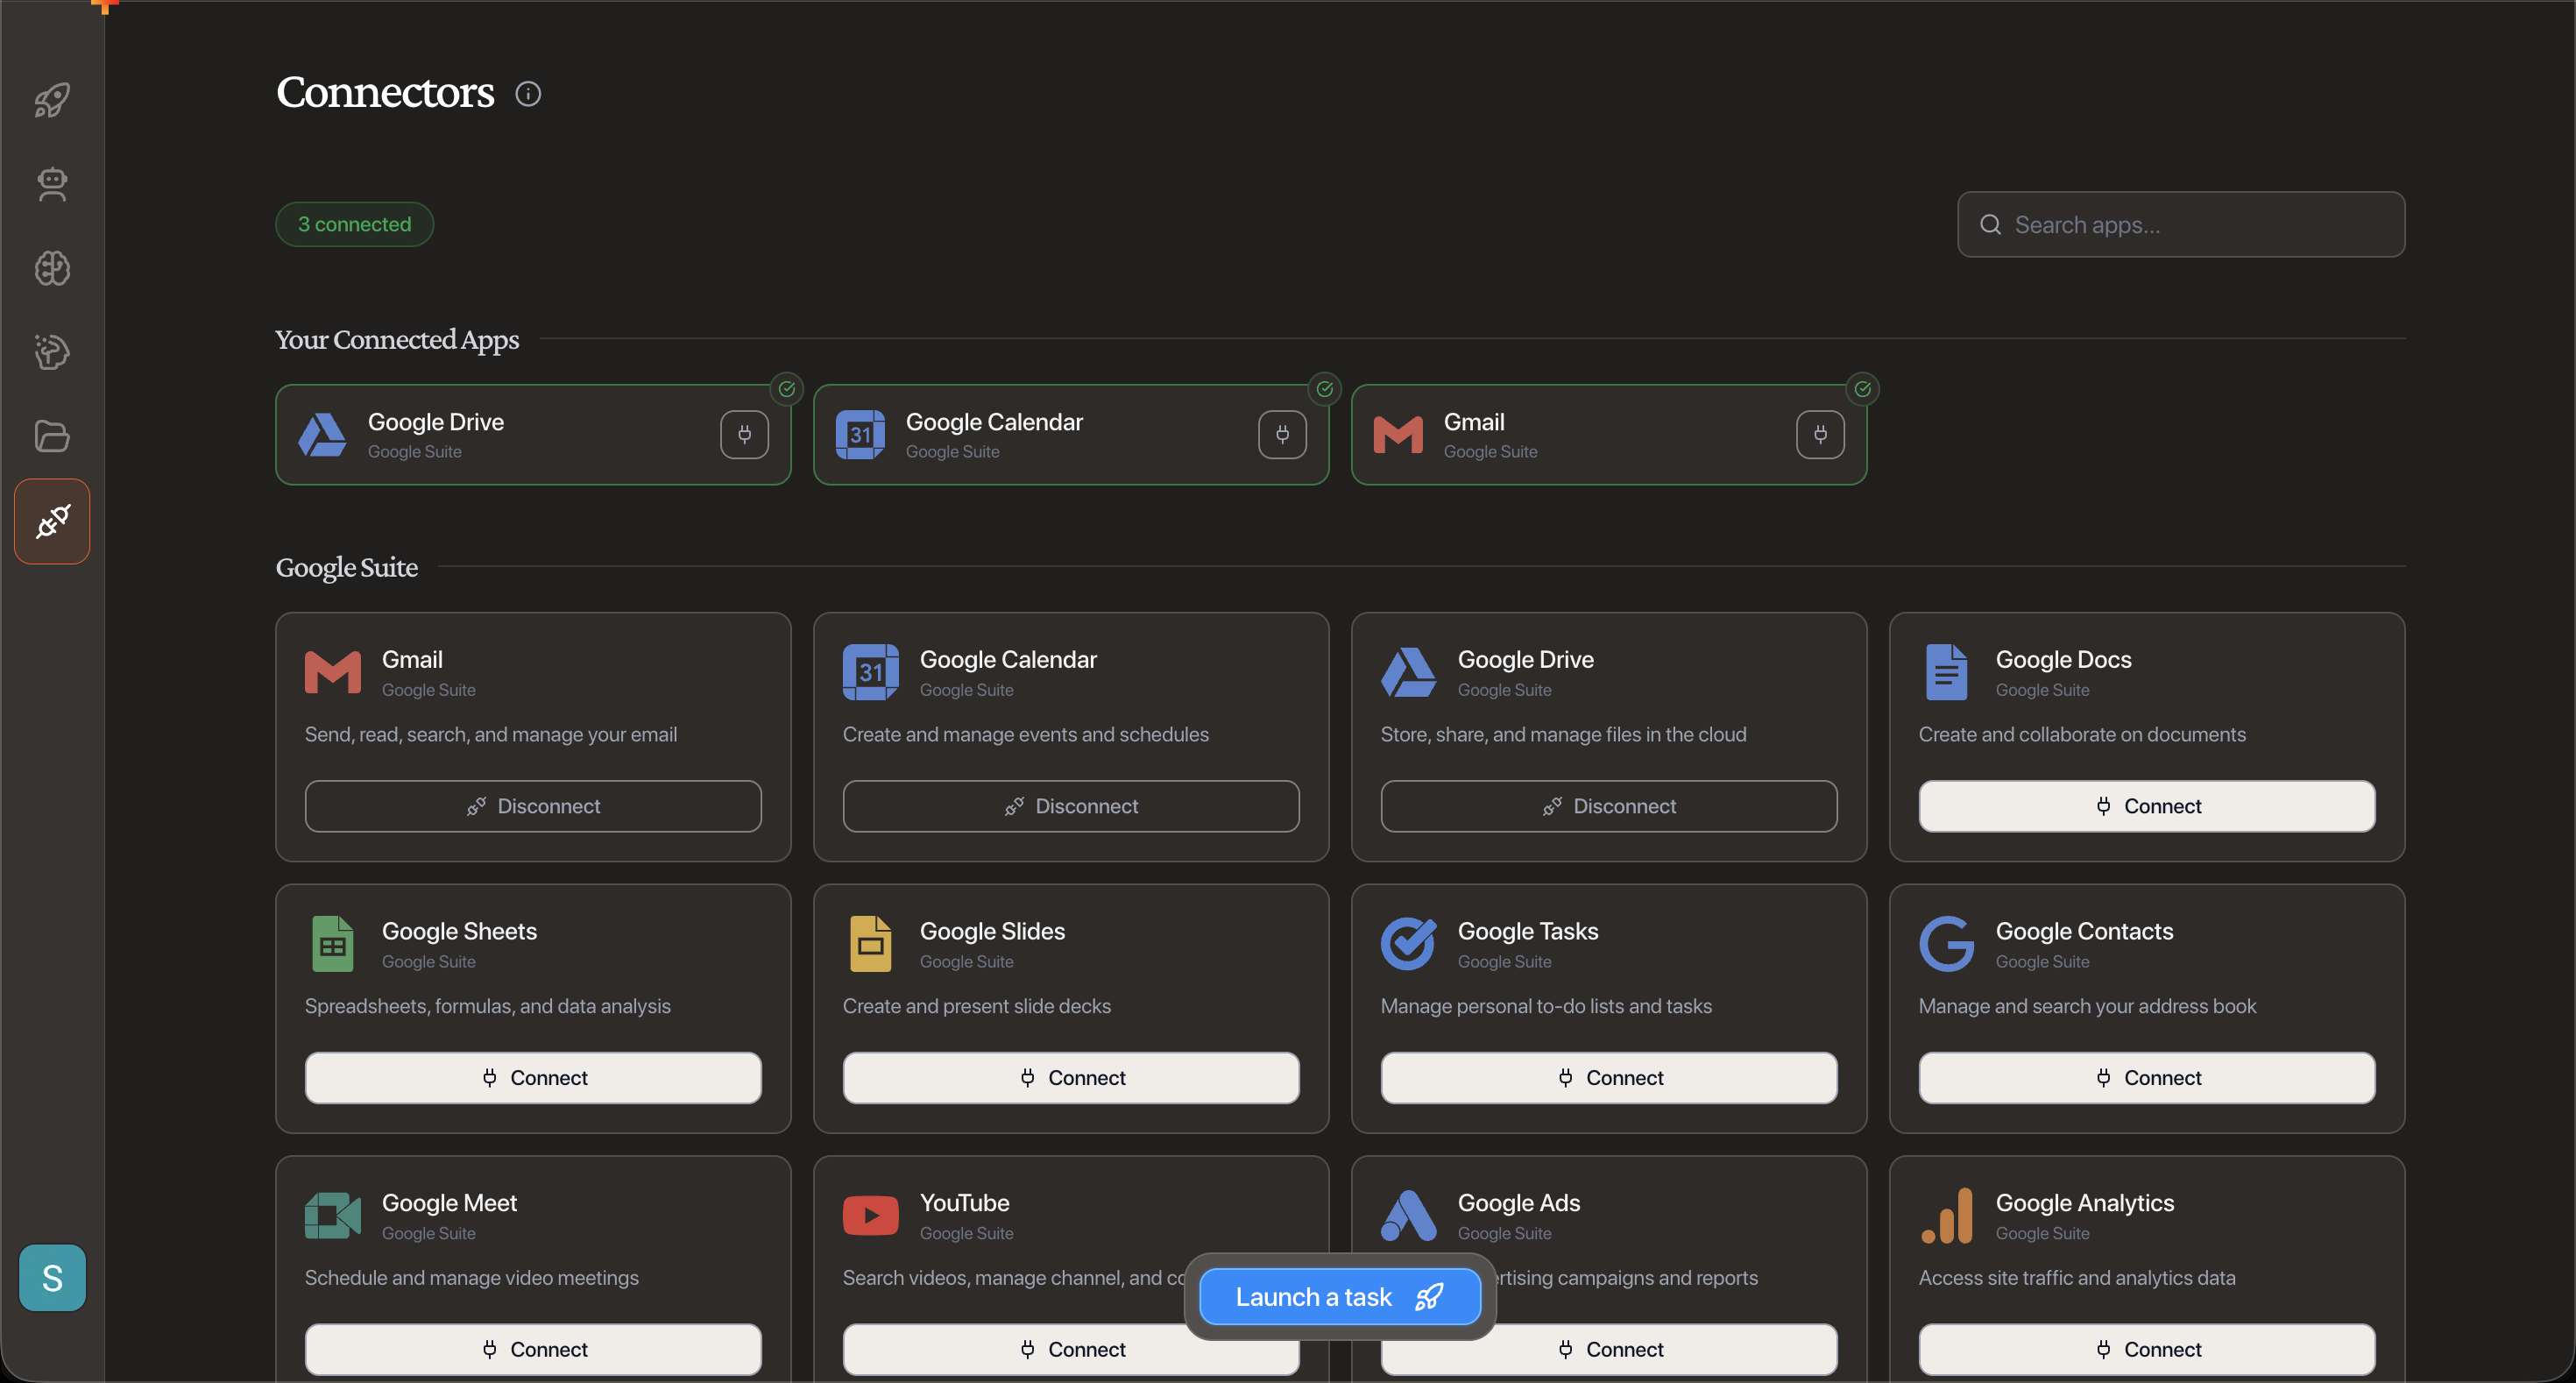Click 'Store, share, and manage files in the cloud'
The height and width of the screenshot is (1383, 2576).
tap(1564, 734)
